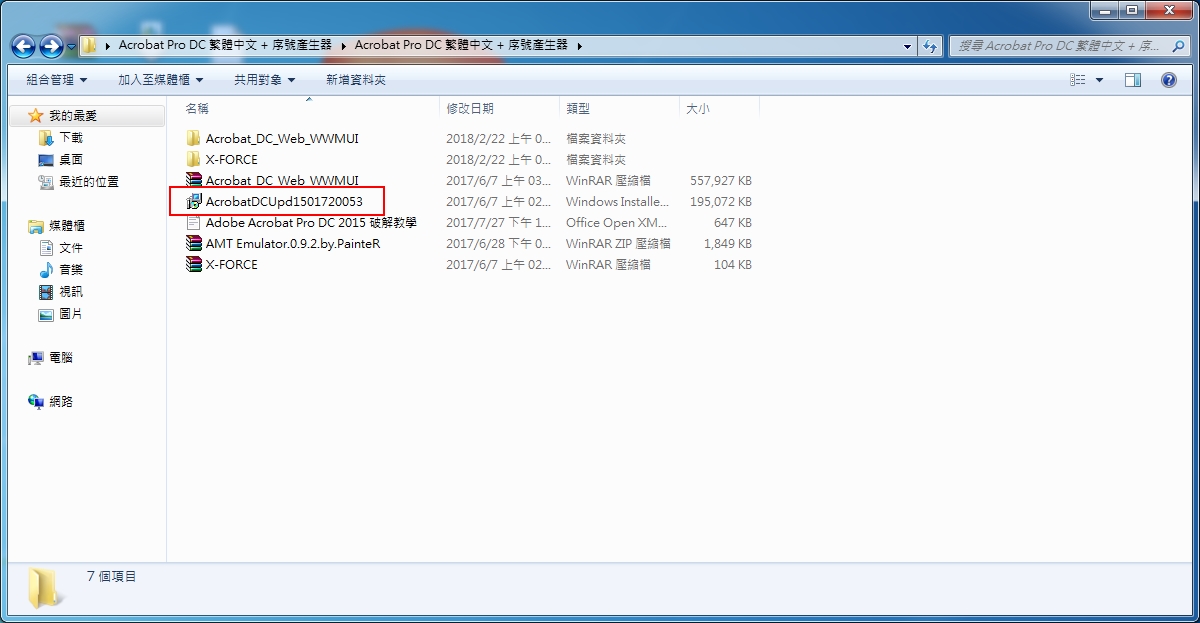Select 電腦 in navigation pane
Viewport: 1200px width, 623px height.
(x=61, y=358)
